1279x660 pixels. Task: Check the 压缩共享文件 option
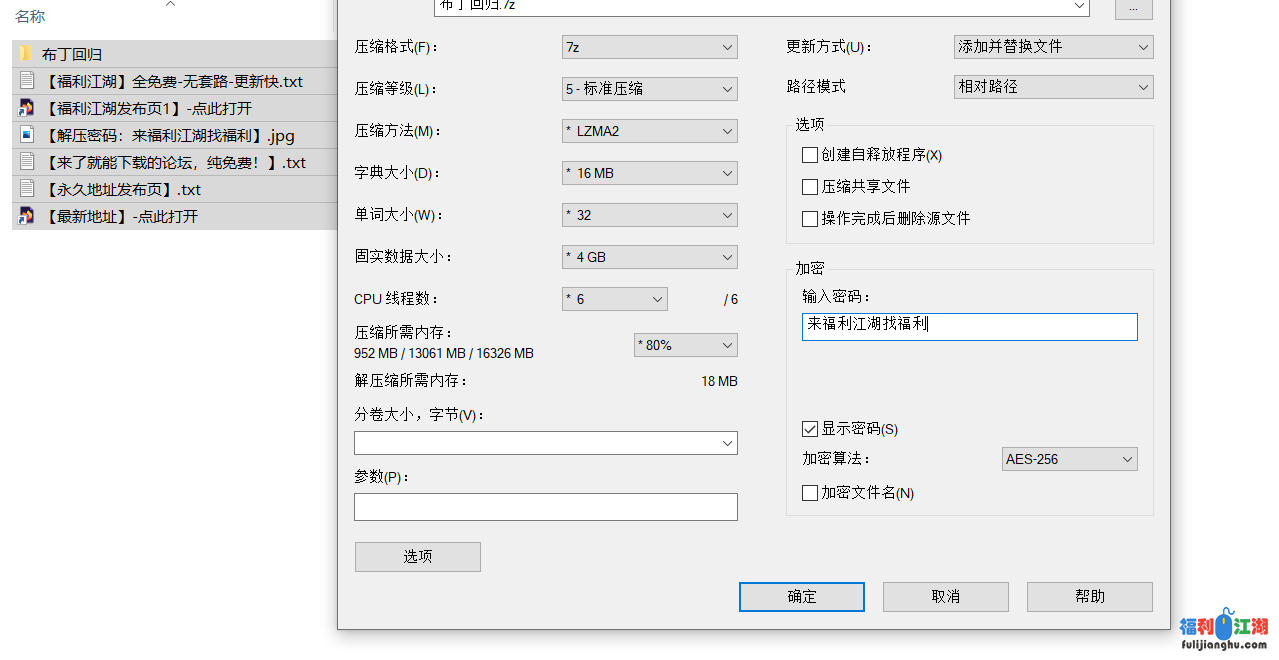810,187
